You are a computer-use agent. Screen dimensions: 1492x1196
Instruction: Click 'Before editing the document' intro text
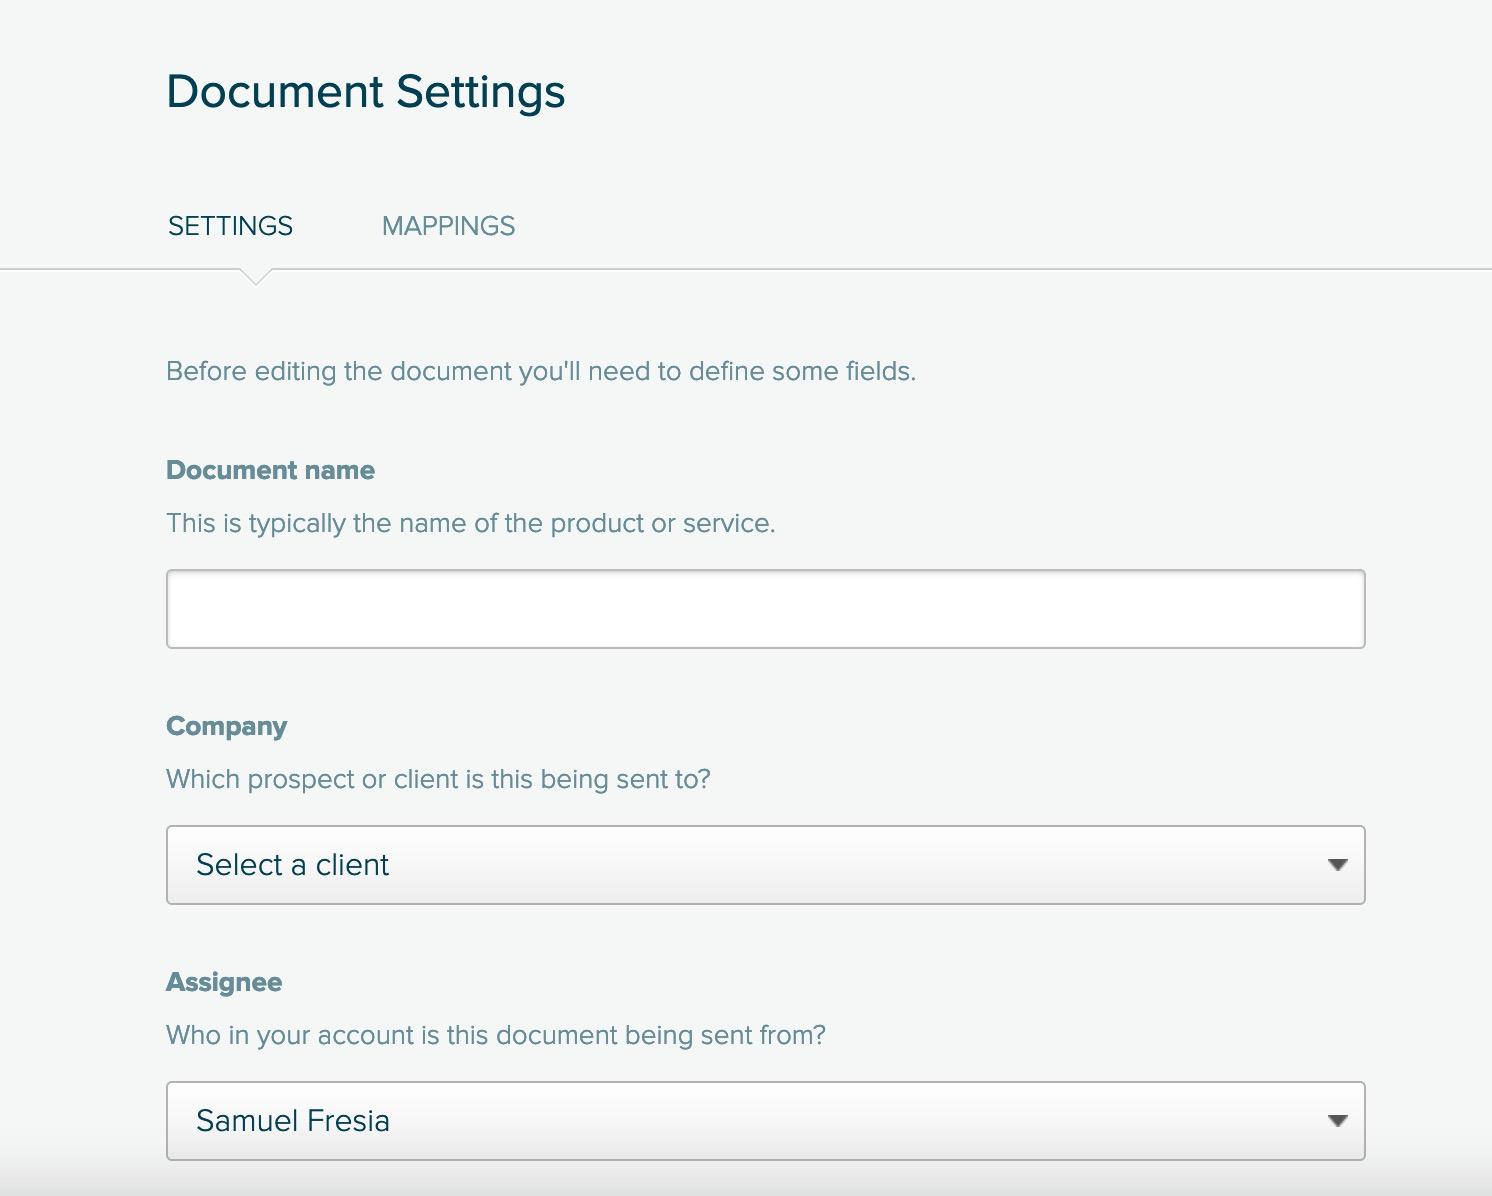(x=541, y=371)
